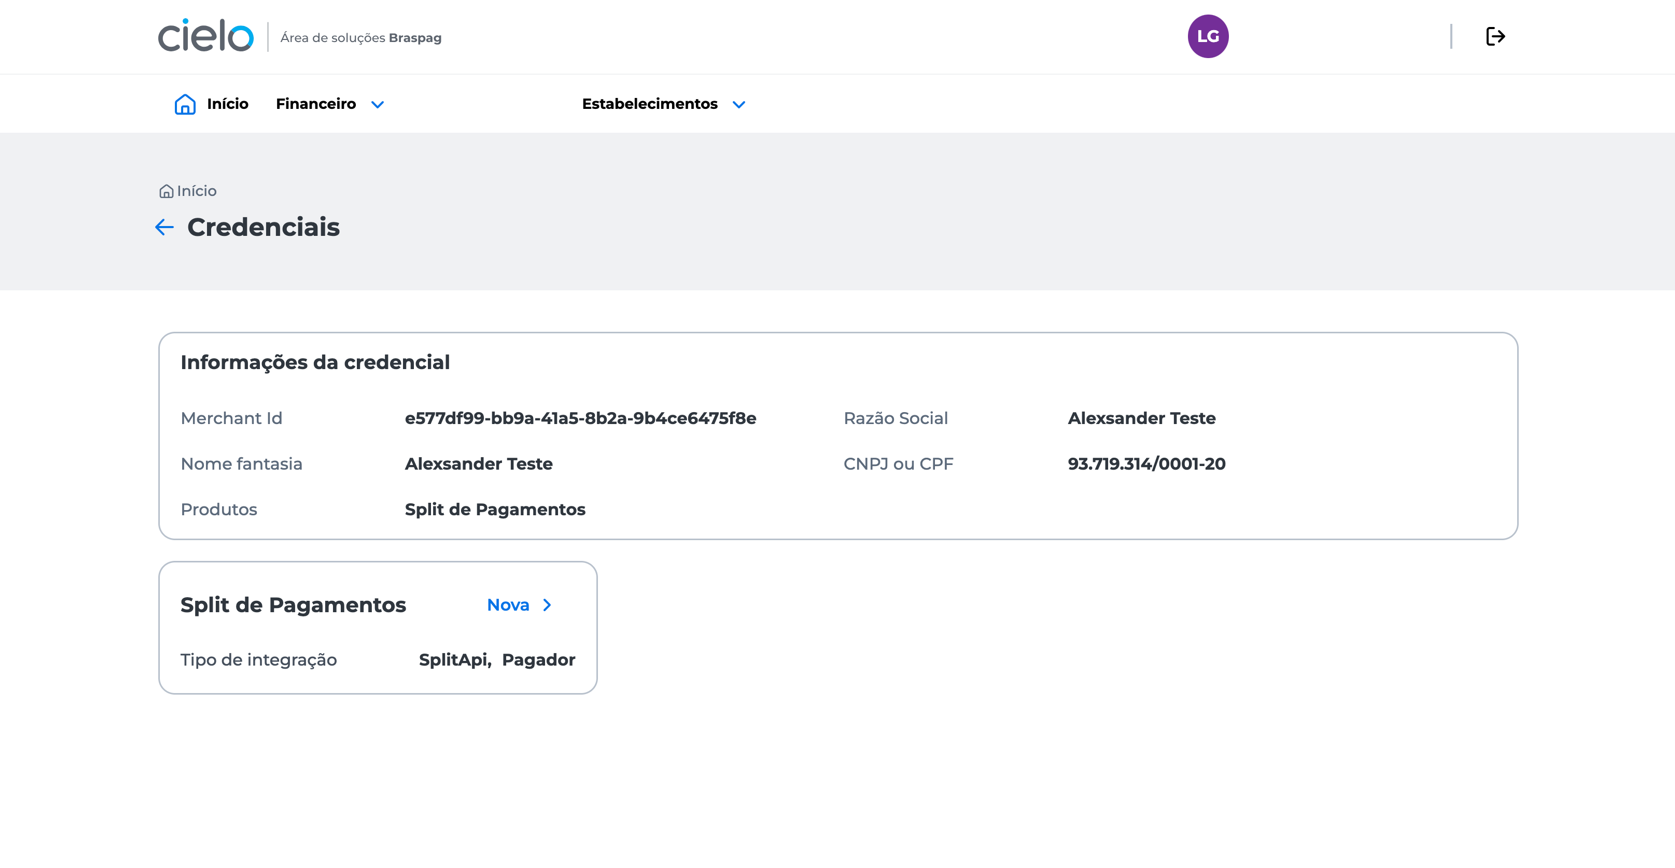The height and width of the screenshot is (868, 1675).
Task: Click the CNPJ ou CPF label
Action: [x=898, y=464]
